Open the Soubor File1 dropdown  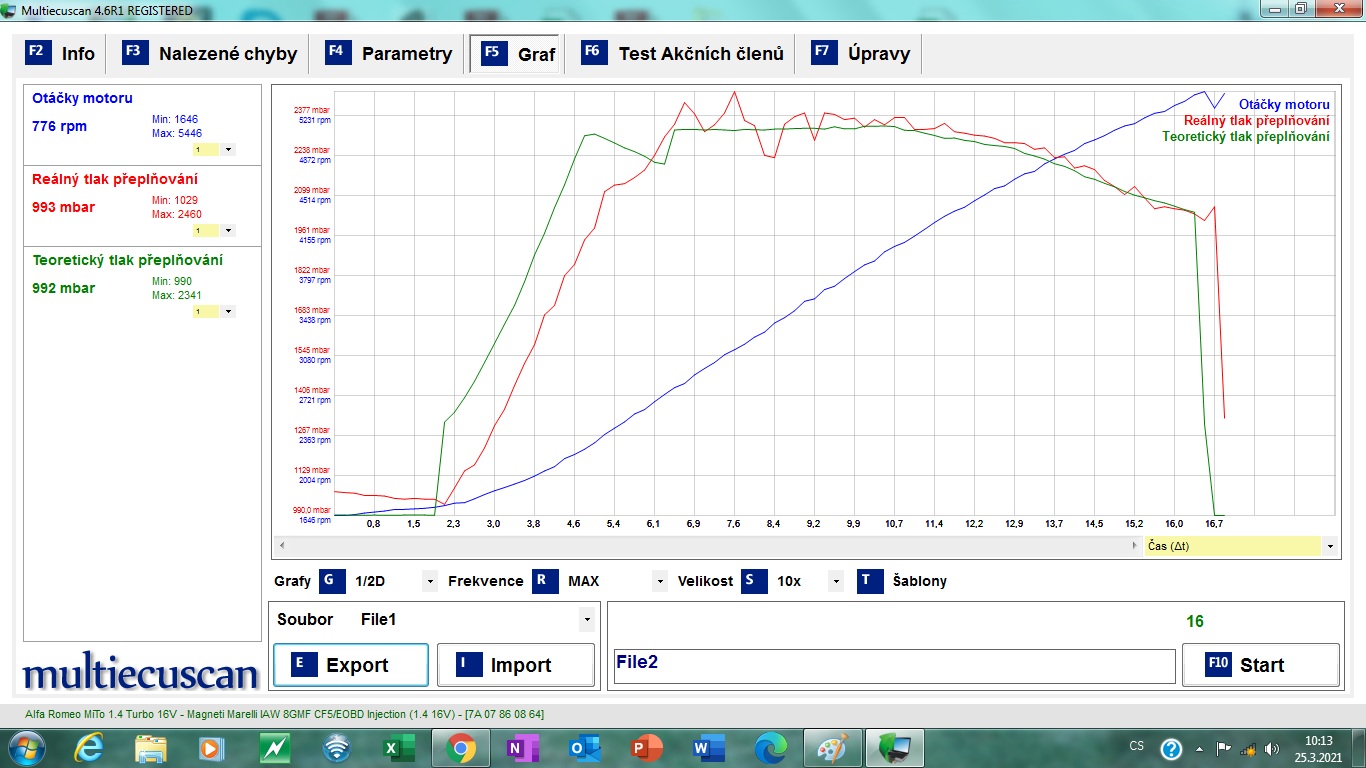point(586,620)
